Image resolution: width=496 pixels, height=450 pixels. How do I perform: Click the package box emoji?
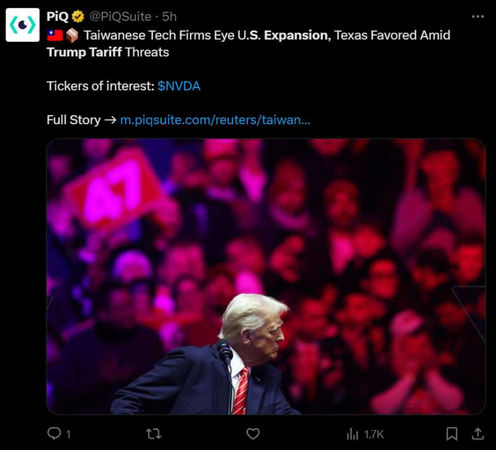72,35
